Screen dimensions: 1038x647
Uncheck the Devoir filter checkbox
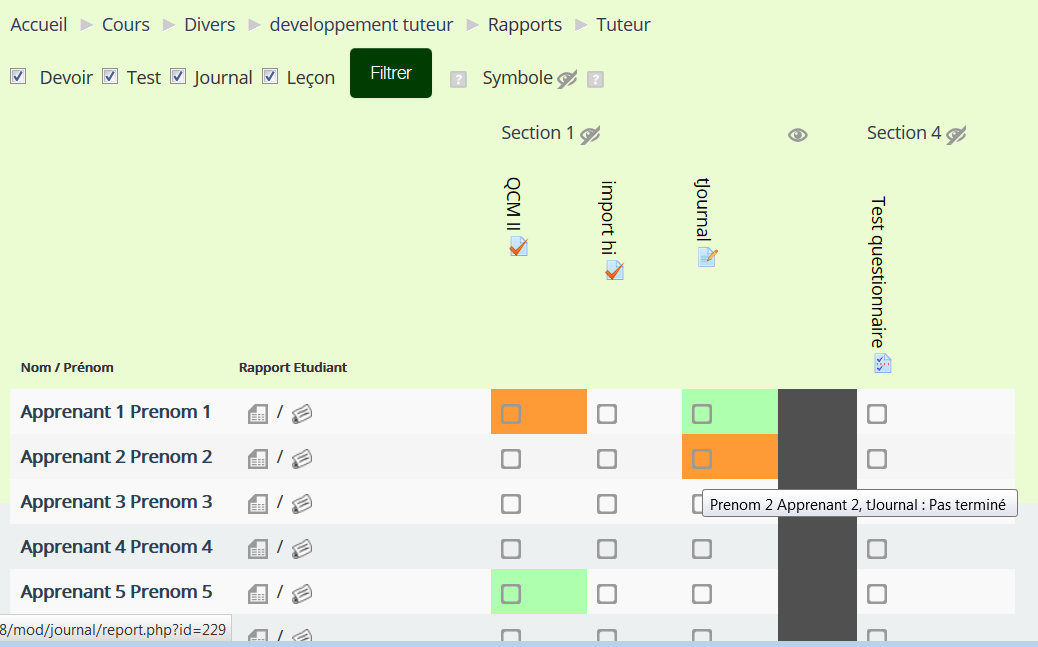(19, 76)
